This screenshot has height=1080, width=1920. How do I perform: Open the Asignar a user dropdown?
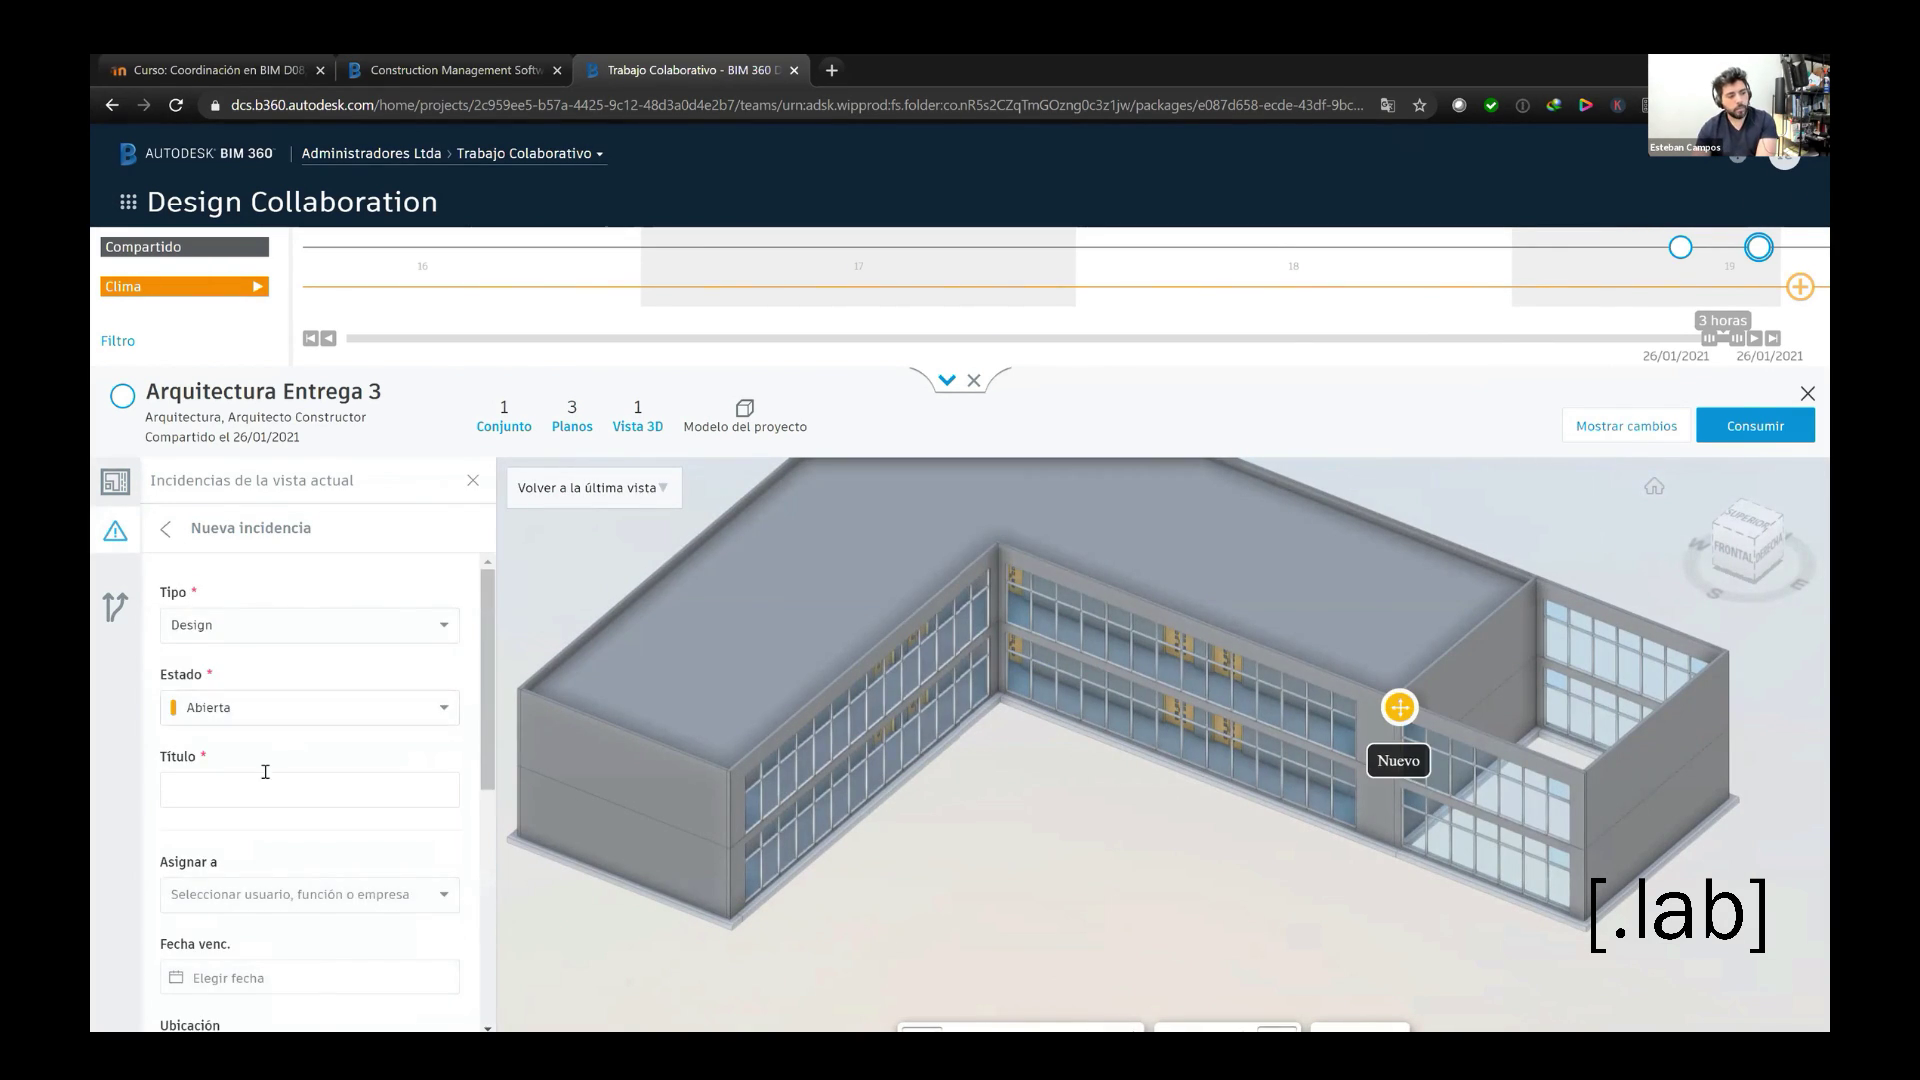[x=309, y=895]
